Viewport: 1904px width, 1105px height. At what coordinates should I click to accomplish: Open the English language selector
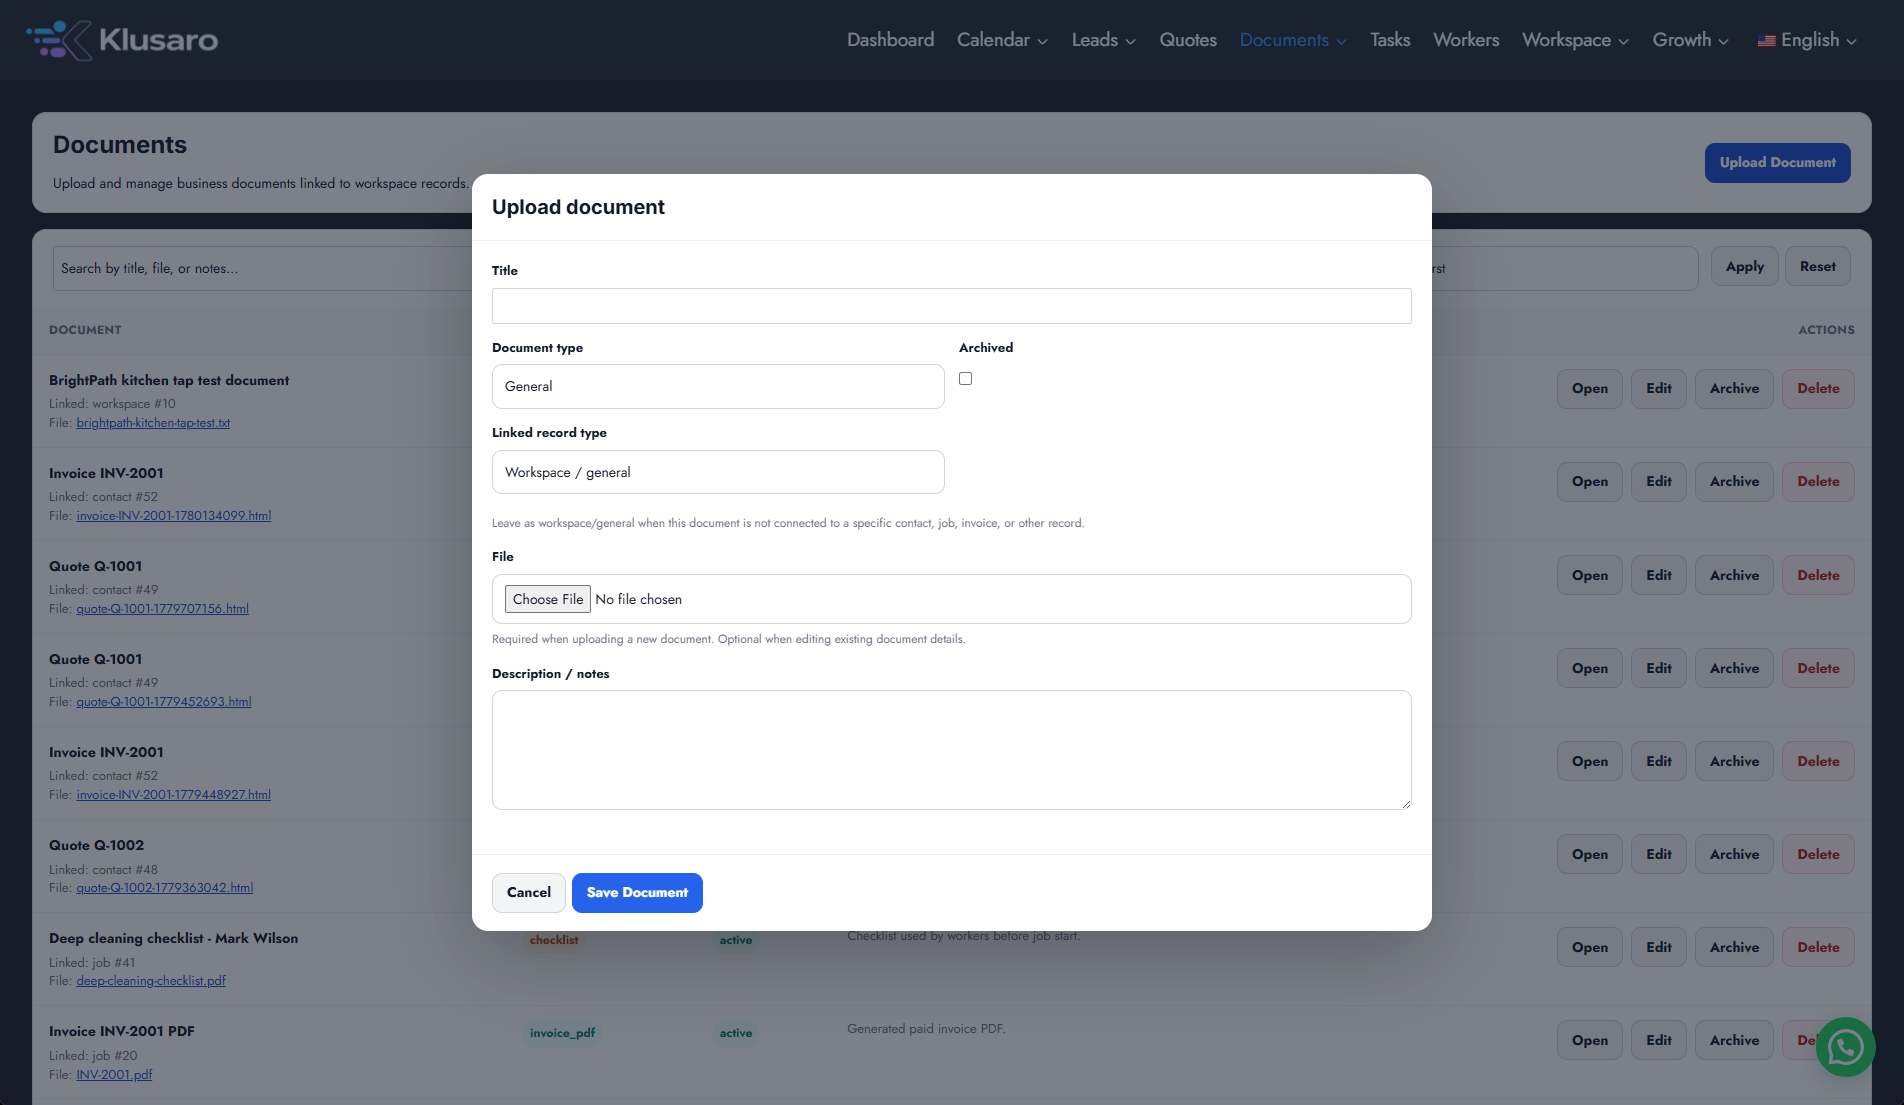click(x=1807, y=40)
